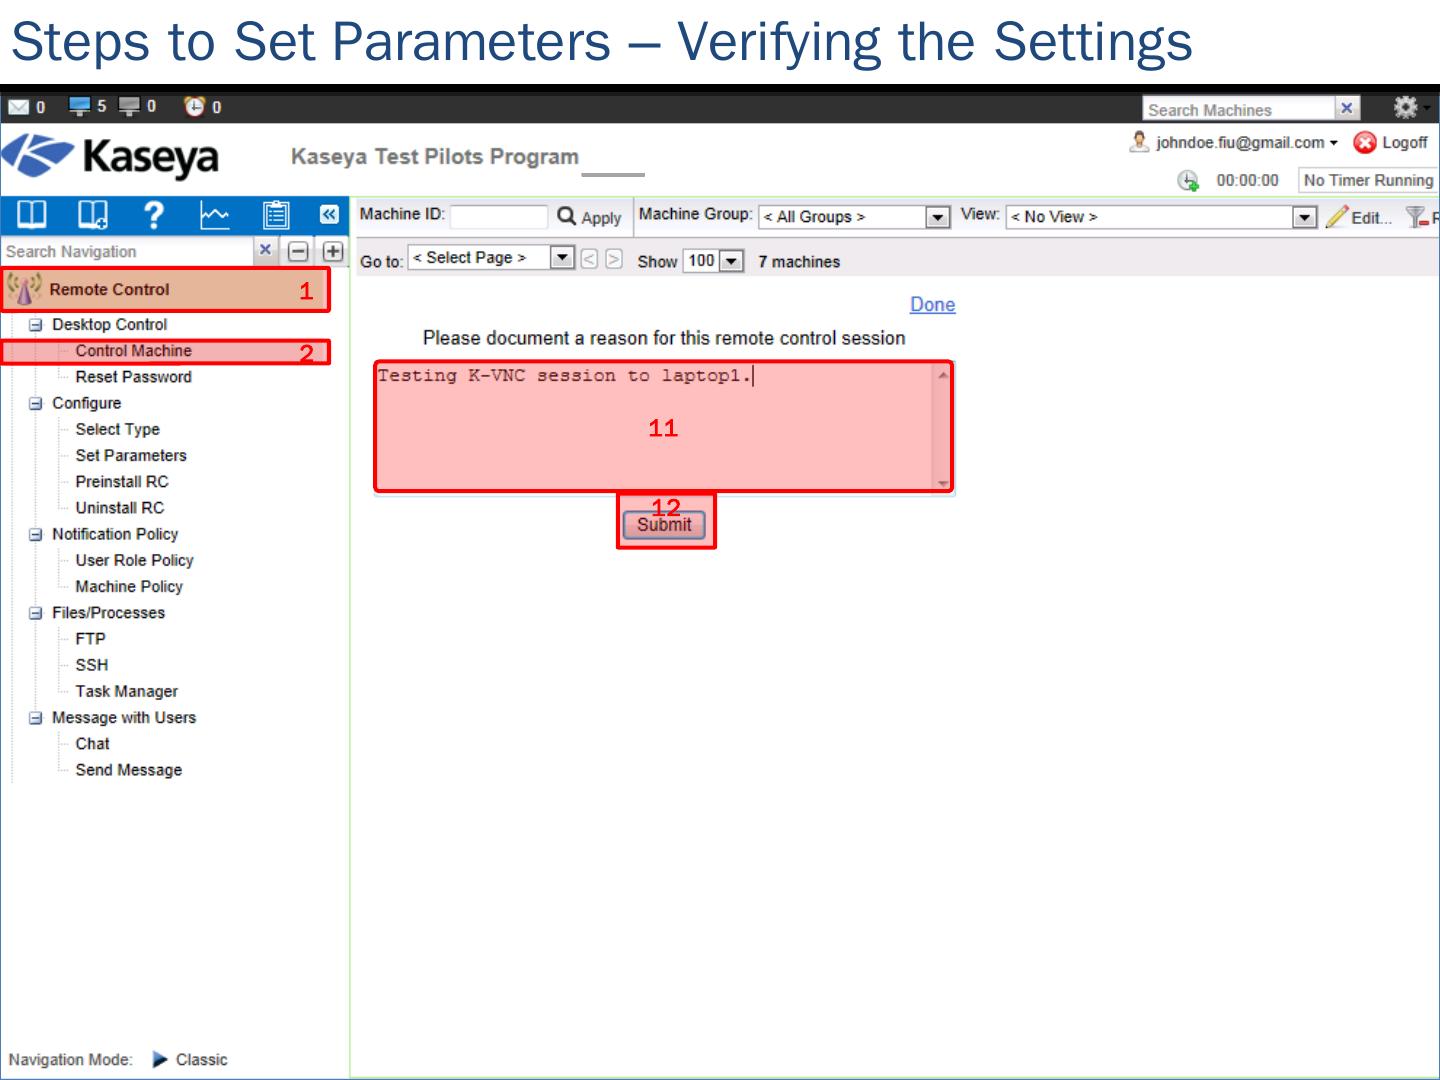This screenshot has width=1440, height=1080.
Task: Collapse the Configure tree group
Action: (x=36, y=403)
